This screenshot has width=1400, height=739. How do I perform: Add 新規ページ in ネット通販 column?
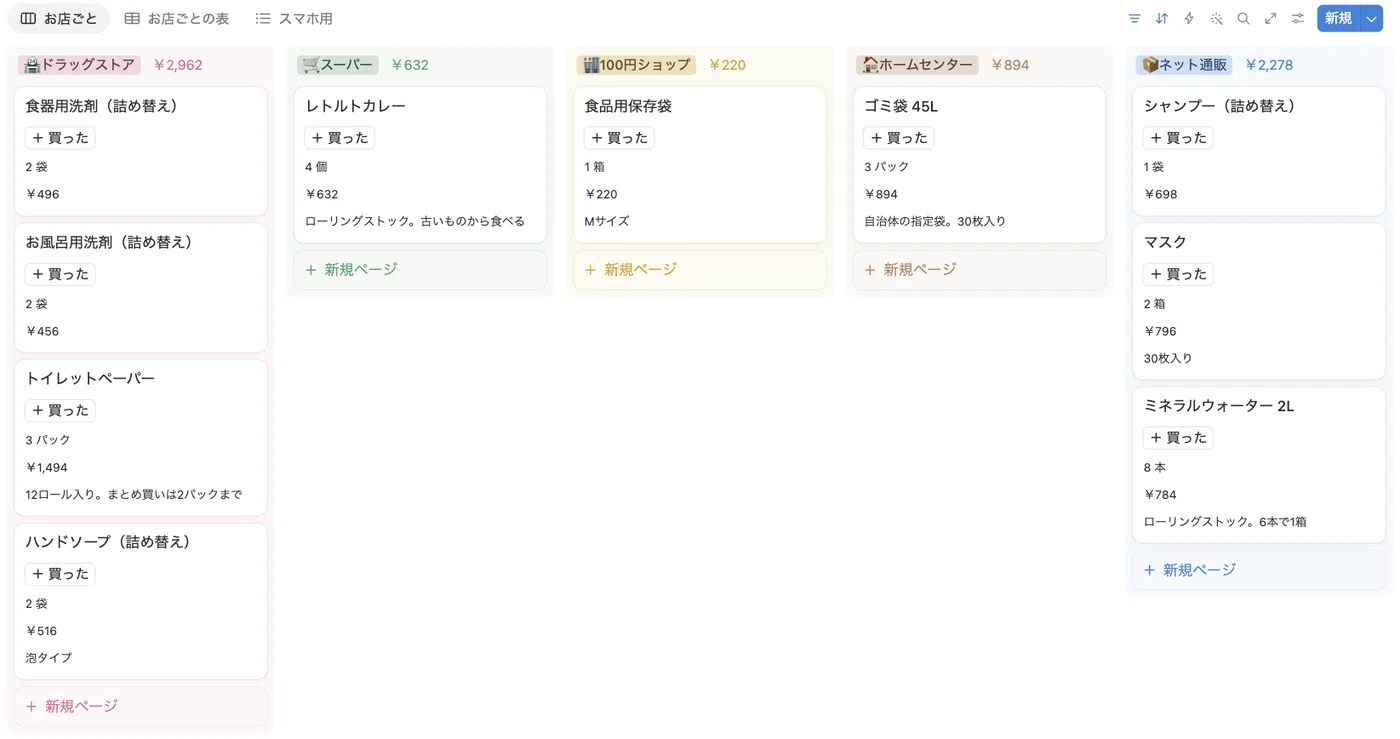click(1259, 570)
